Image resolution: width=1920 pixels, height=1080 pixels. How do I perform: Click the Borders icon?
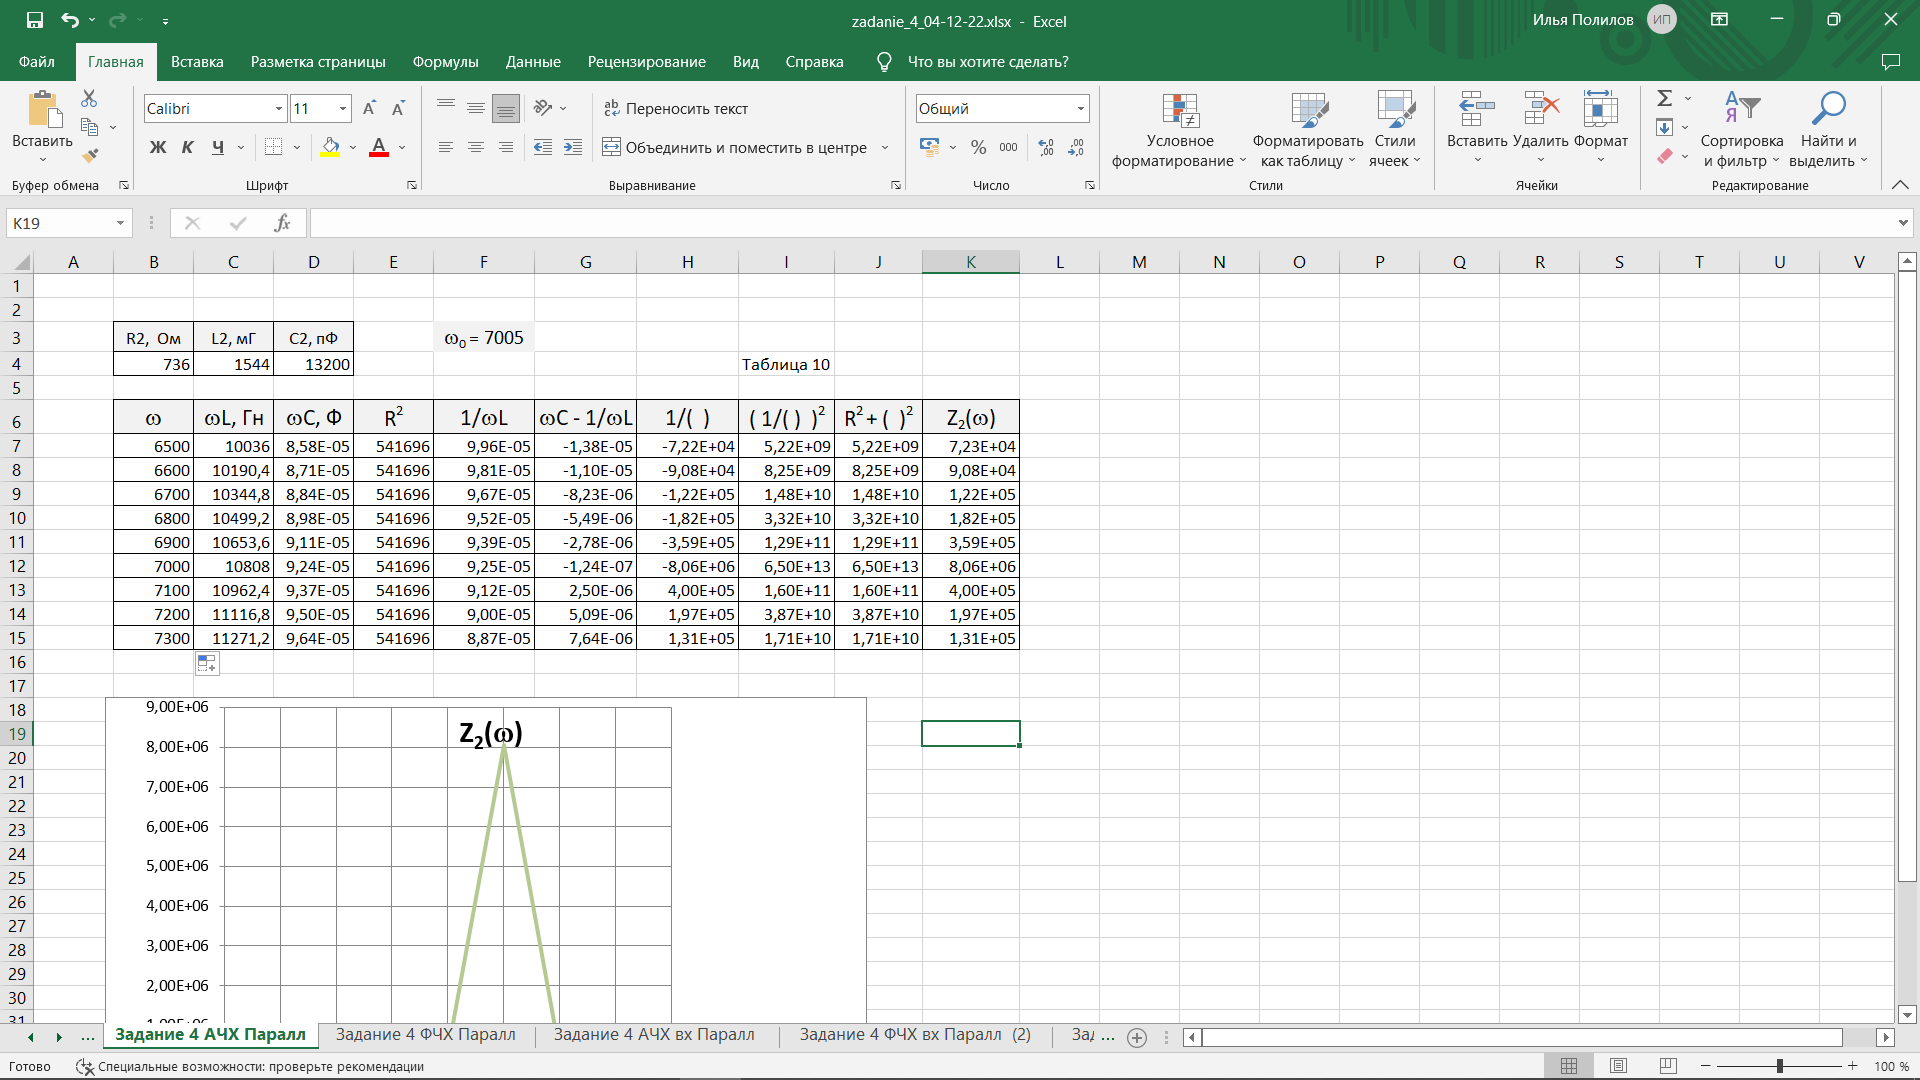[x=273, y=147]
